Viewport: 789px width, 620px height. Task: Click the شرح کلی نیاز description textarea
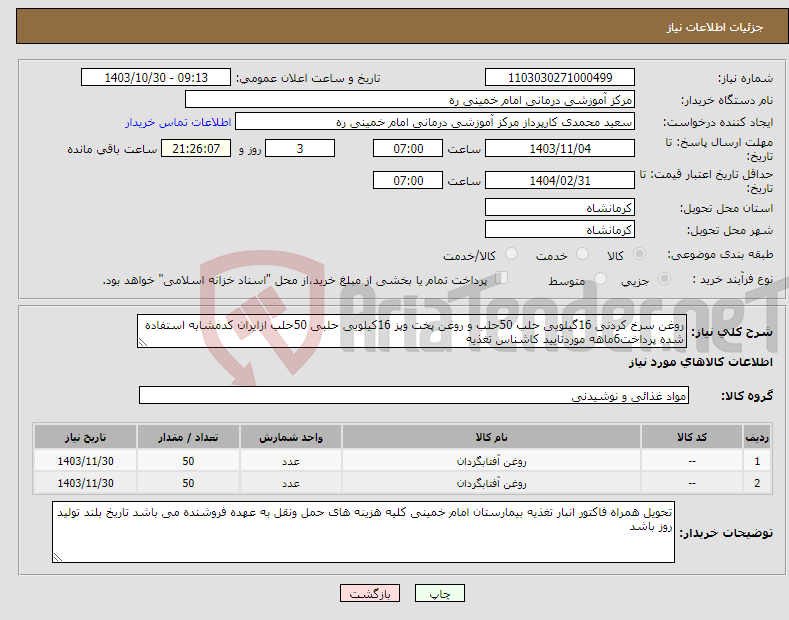click(x=412, y=331)
